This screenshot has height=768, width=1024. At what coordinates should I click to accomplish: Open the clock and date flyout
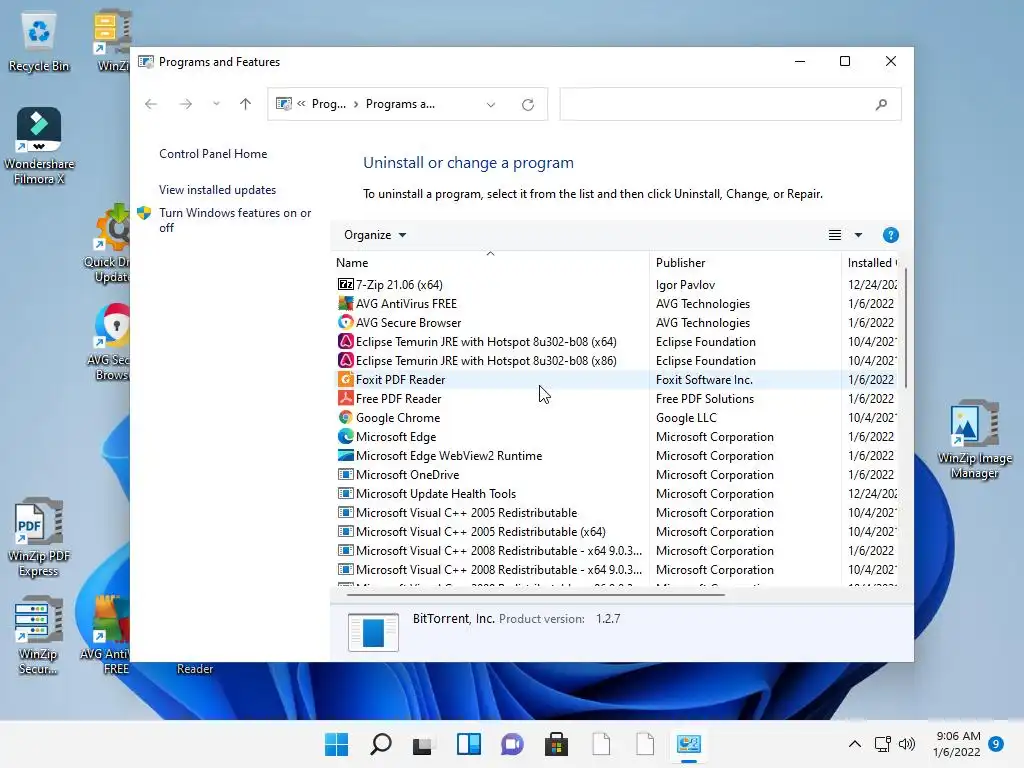(x=957, y=744)
